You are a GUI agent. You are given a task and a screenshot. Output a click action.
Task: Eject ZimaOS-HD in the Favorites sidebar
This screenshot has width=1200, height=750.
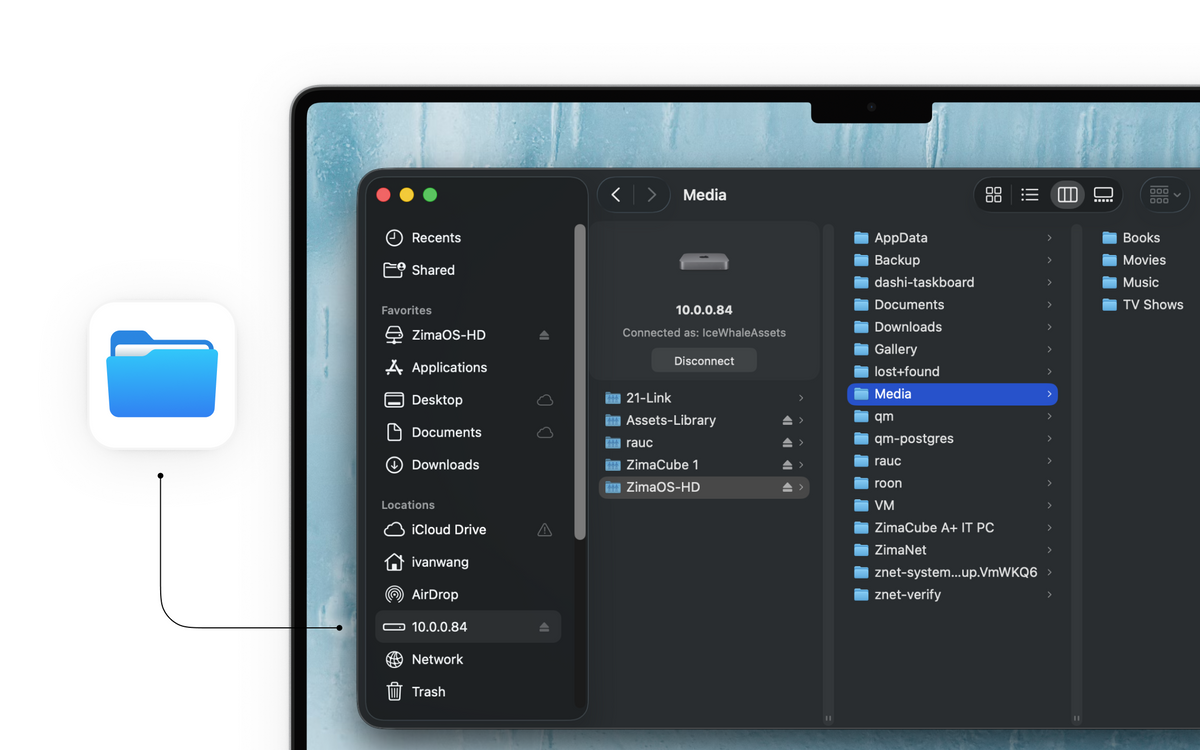(544, 335)
